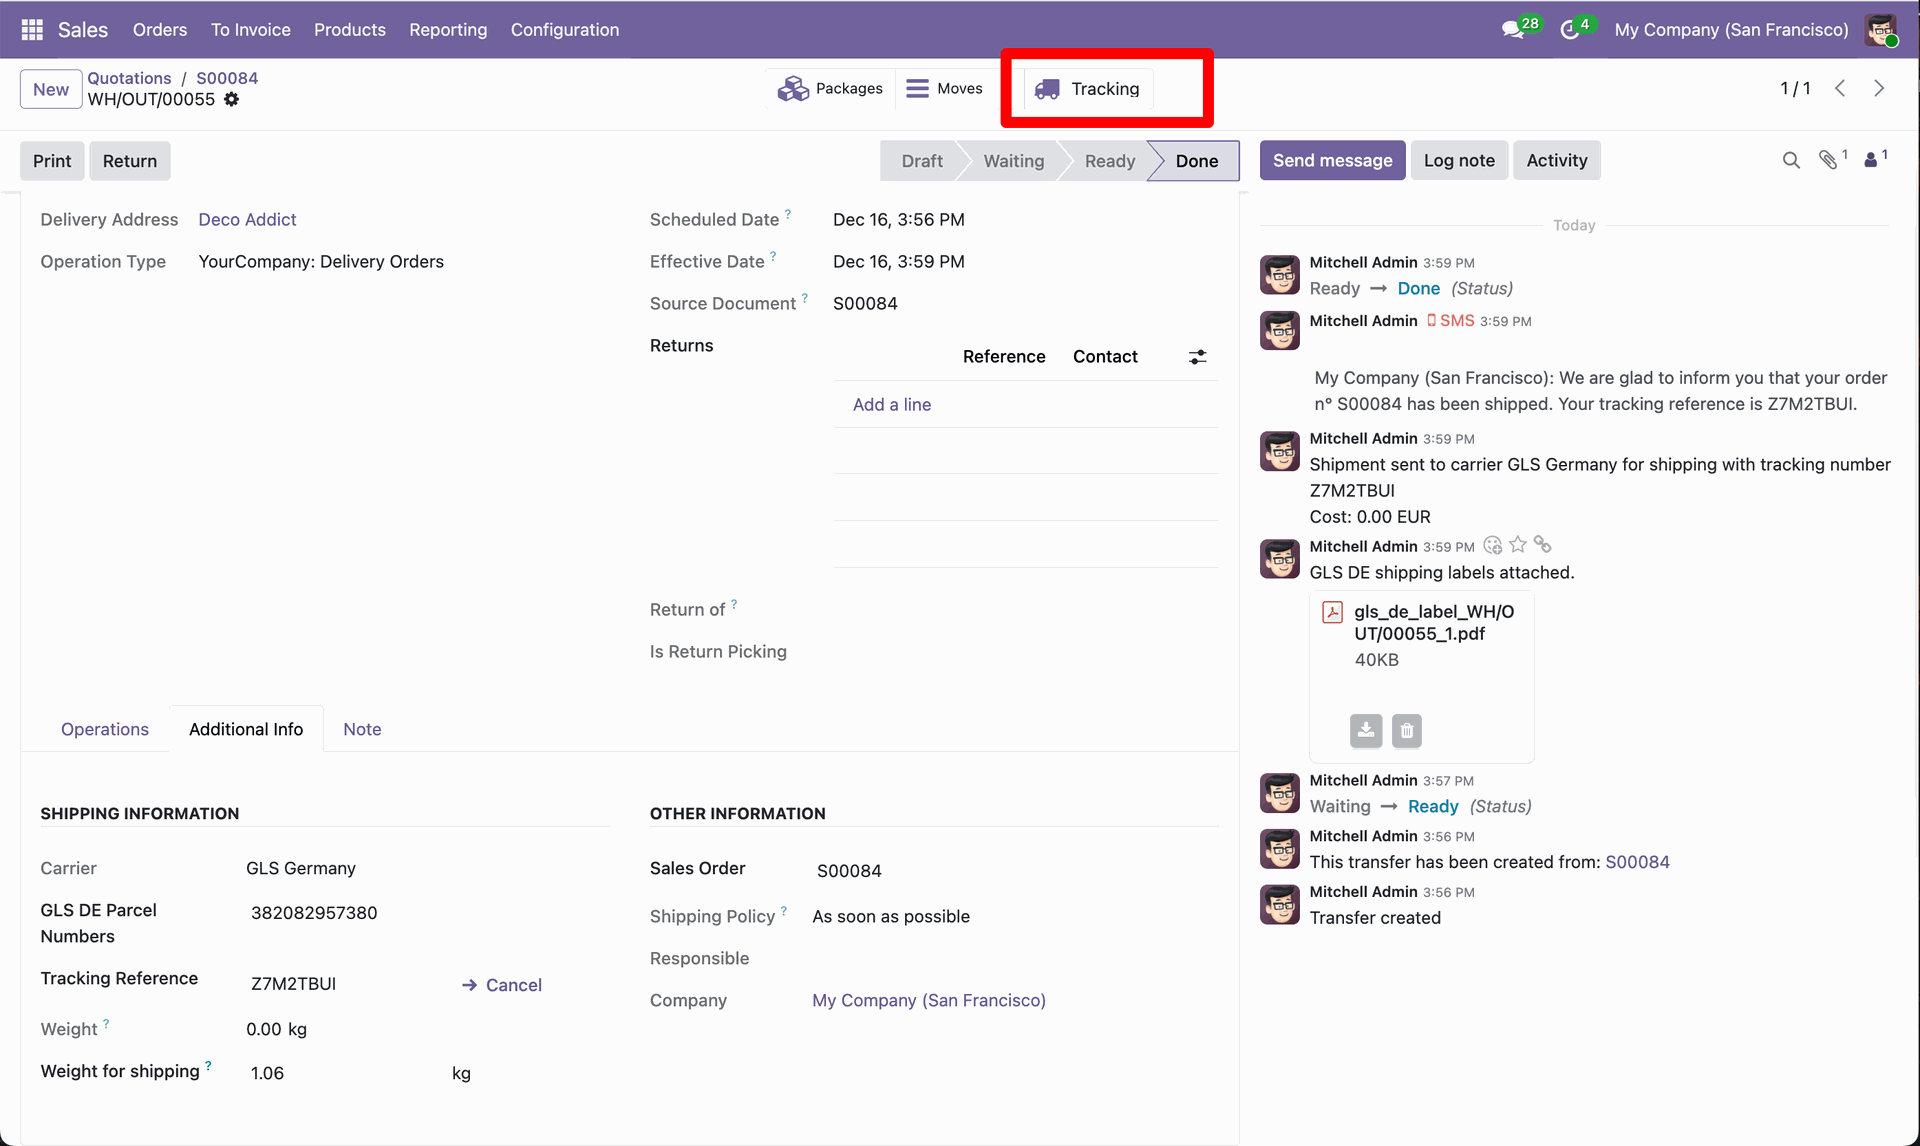This screenshot has height=1146, width=1920.
Task: Open the Reporting menu
Action: coord(448,30)
